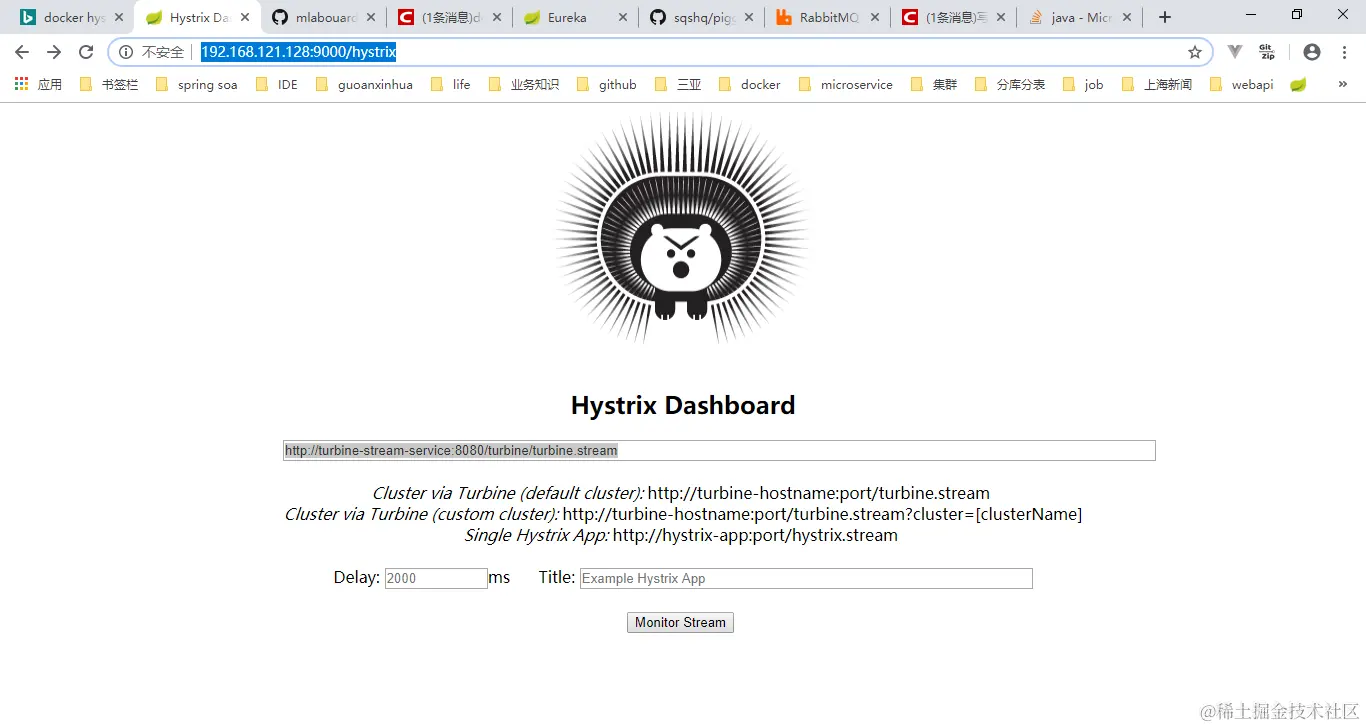Open the docker bookmark folder
Viewport: 1366px width, 728px height.
click(750, 84)
